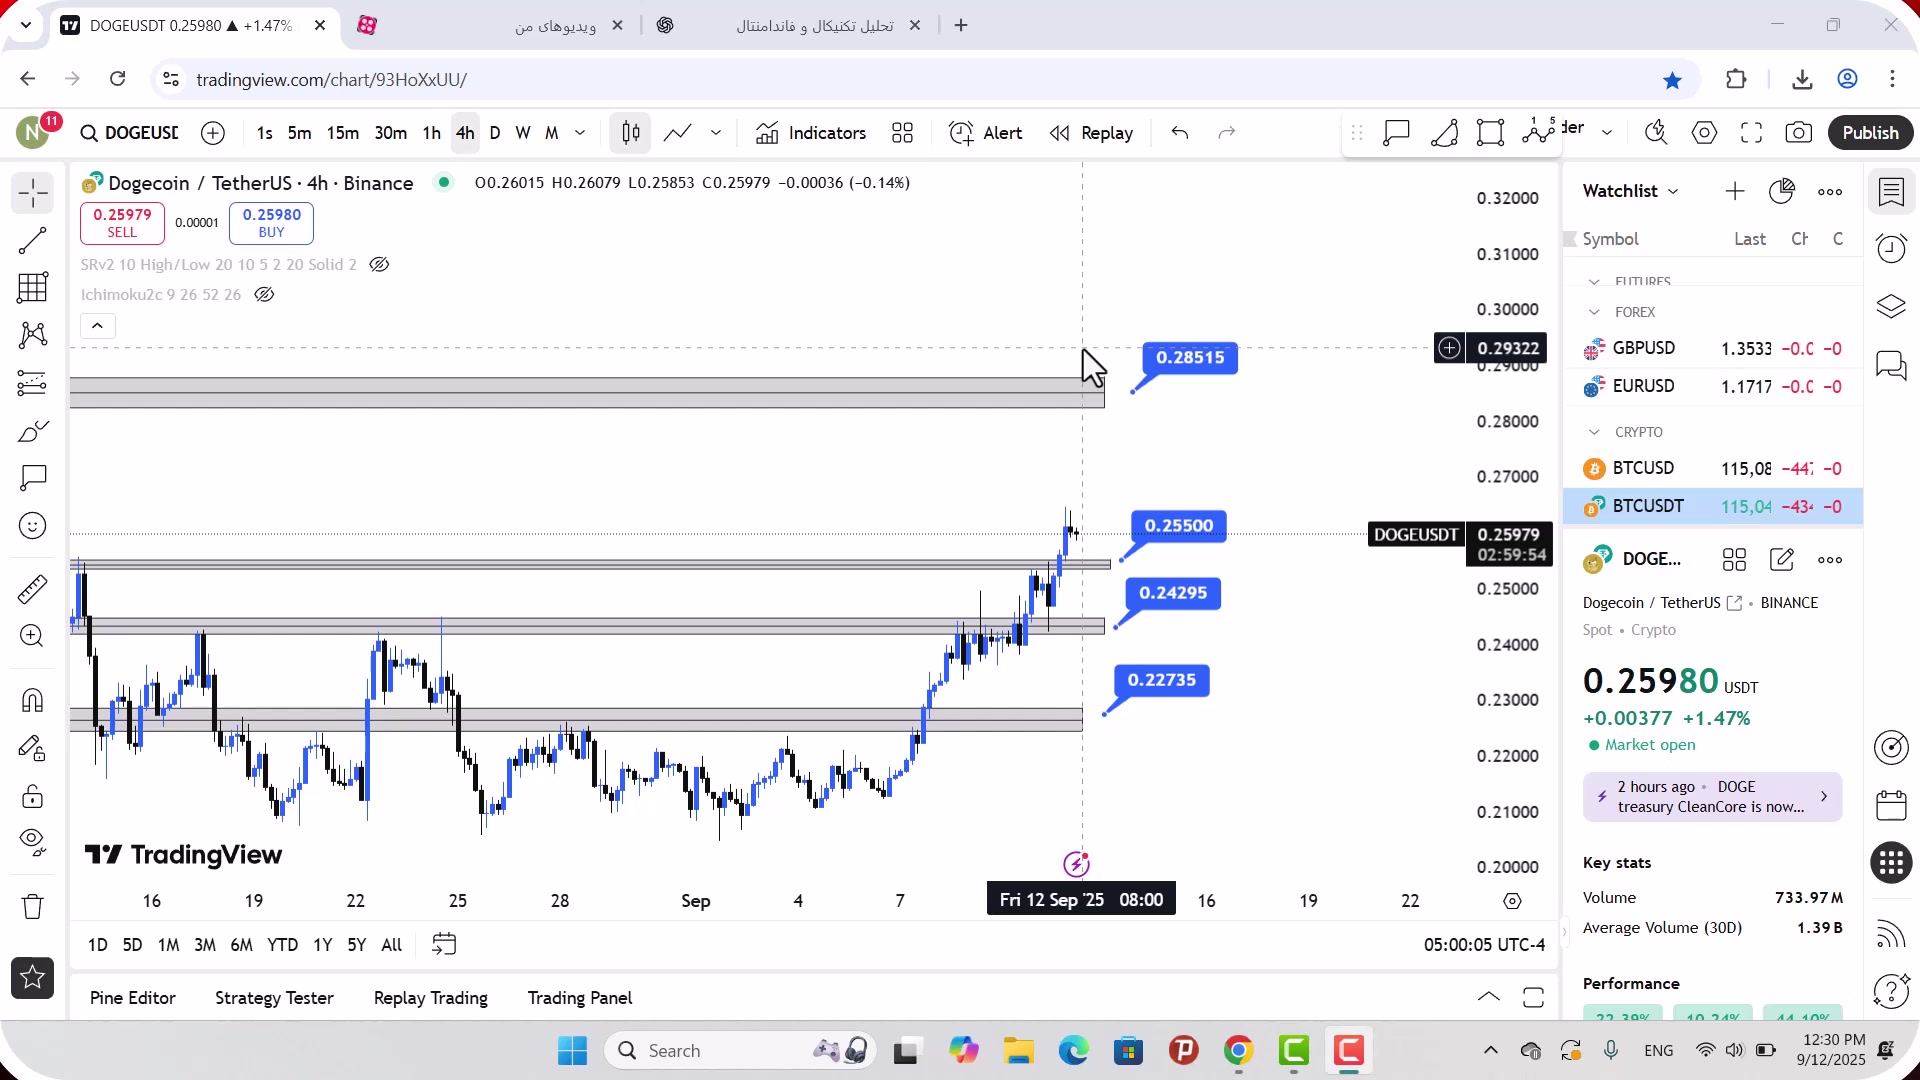The width and height of the screenshot is (1920, 1080).
Task: Collapse the bottom panel chevron
Action: [1489, 997]
